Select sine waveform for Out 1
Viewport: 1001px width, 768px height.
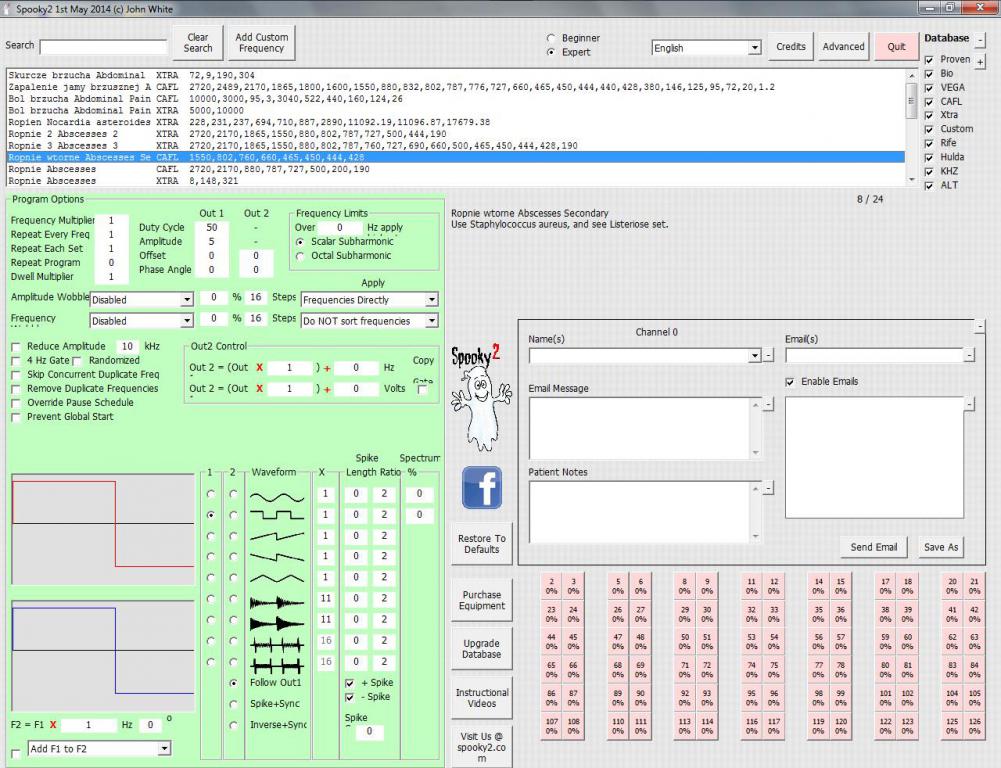(211, 494)
